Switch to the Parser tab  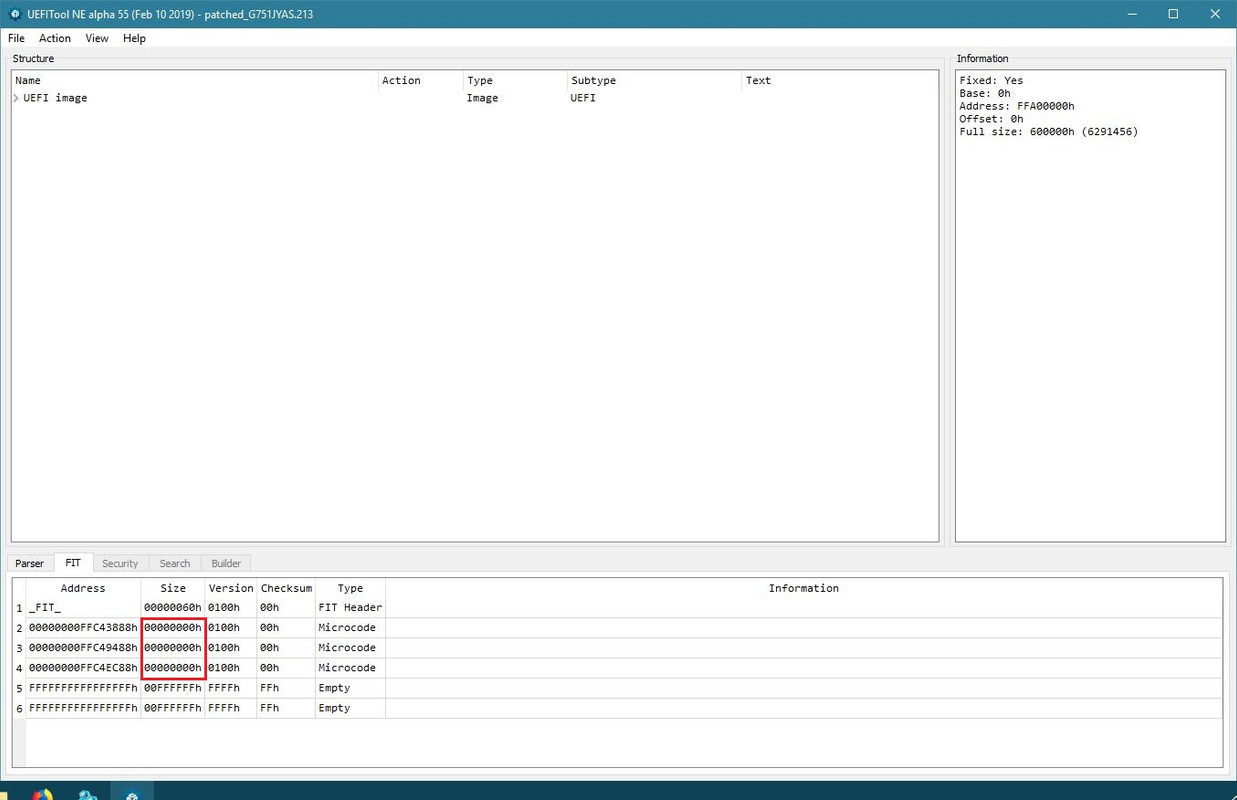pyautogui.click(x=30, y=563)
